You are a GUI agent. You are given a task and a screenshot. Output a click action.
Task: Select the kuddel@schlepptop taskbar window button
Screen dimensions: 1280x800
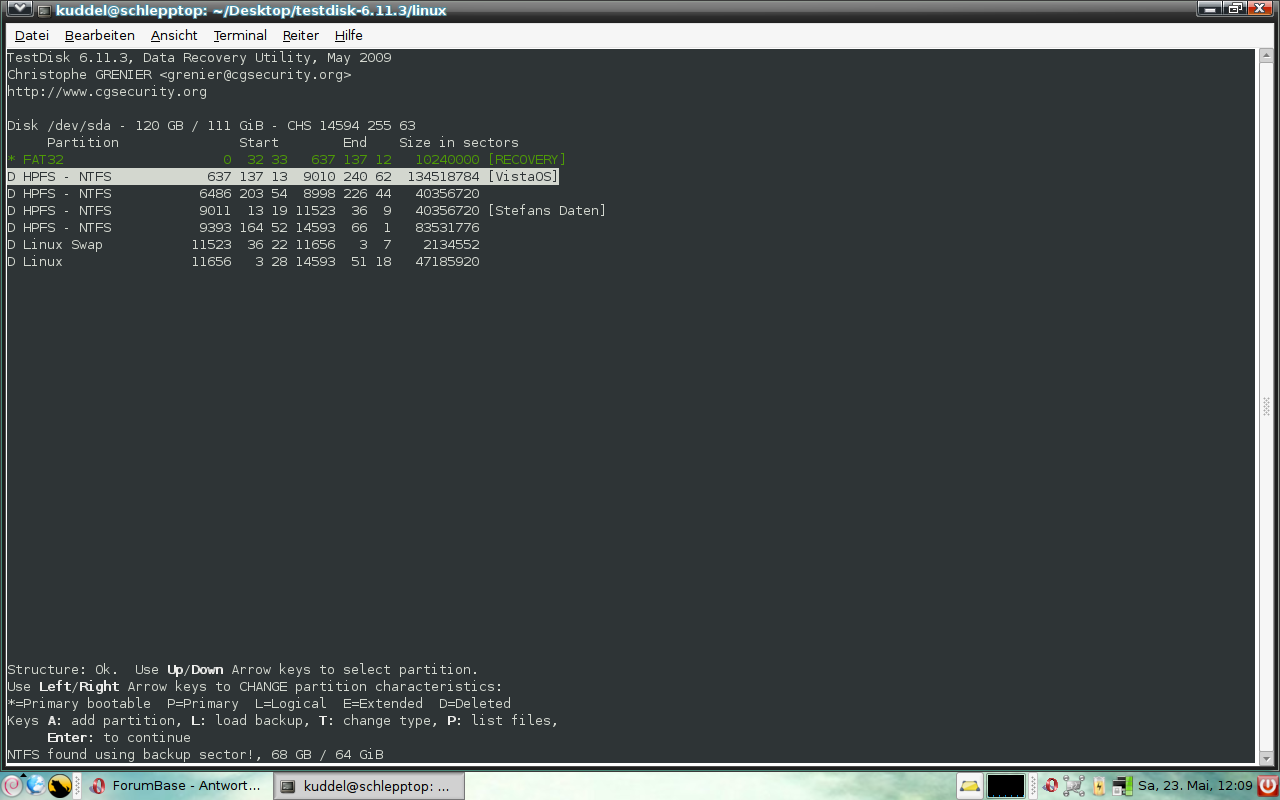(369, 786)
